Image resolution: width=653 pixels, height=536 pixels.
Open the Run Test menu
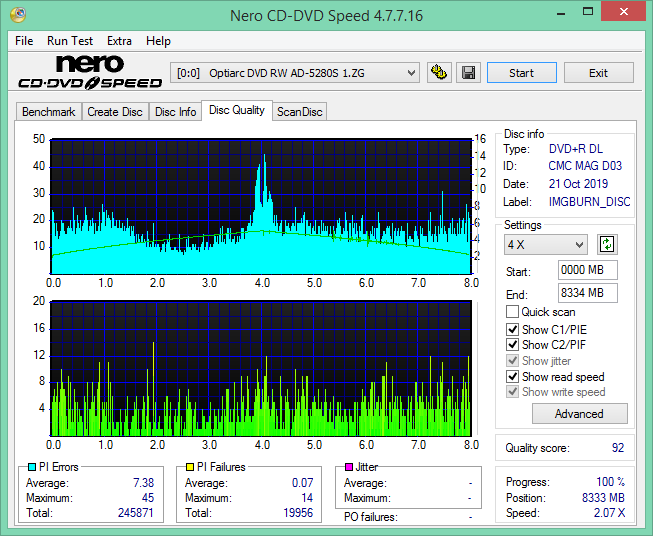(70, 41)
